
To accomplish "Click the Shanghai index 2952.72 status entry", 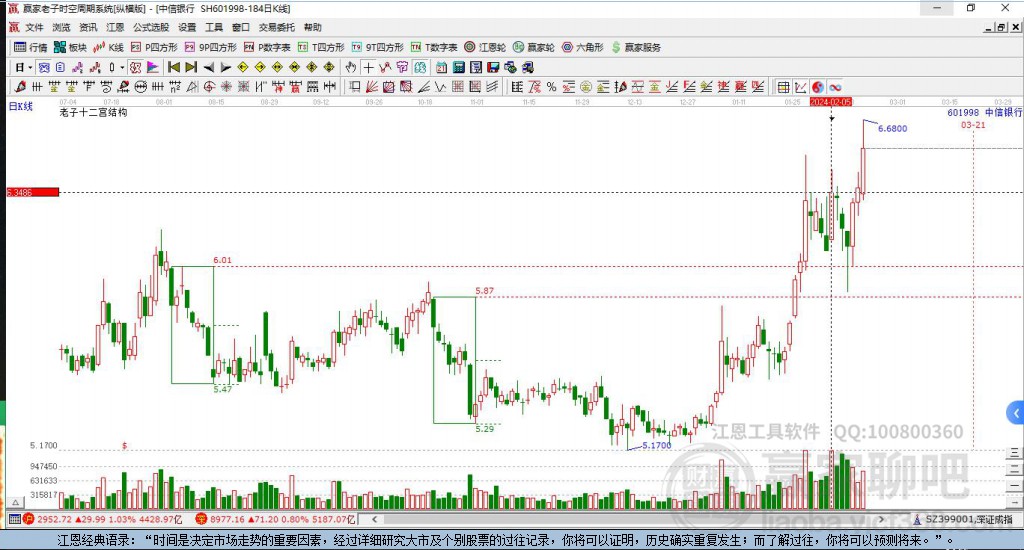I will [x=104, y=519].
